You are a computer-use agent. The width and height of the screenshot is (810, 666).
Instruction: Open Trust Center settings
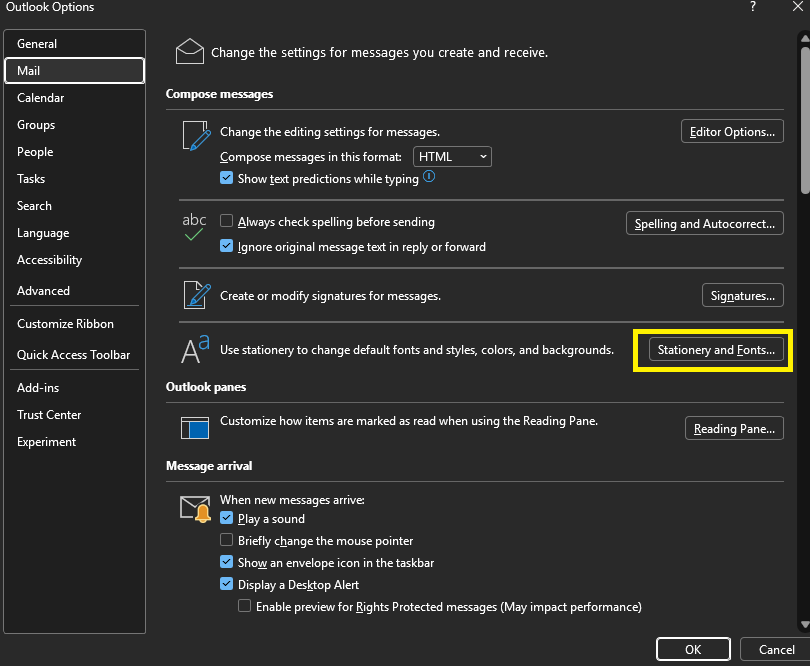(74, 415)
